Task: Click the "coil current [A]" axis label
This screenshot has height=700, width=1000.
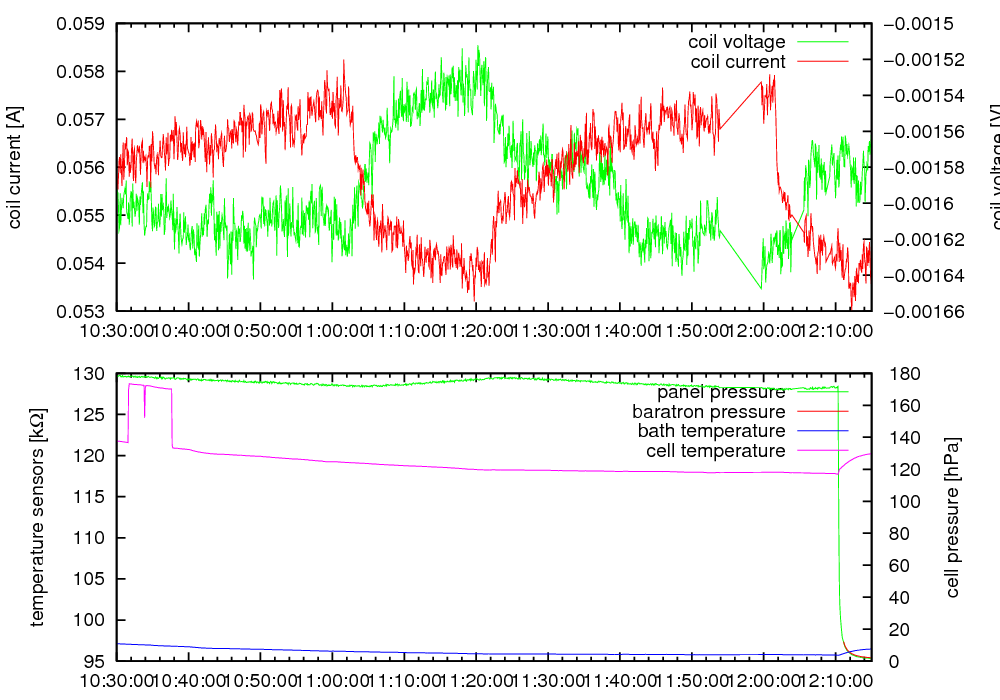Action: [15, 167]
